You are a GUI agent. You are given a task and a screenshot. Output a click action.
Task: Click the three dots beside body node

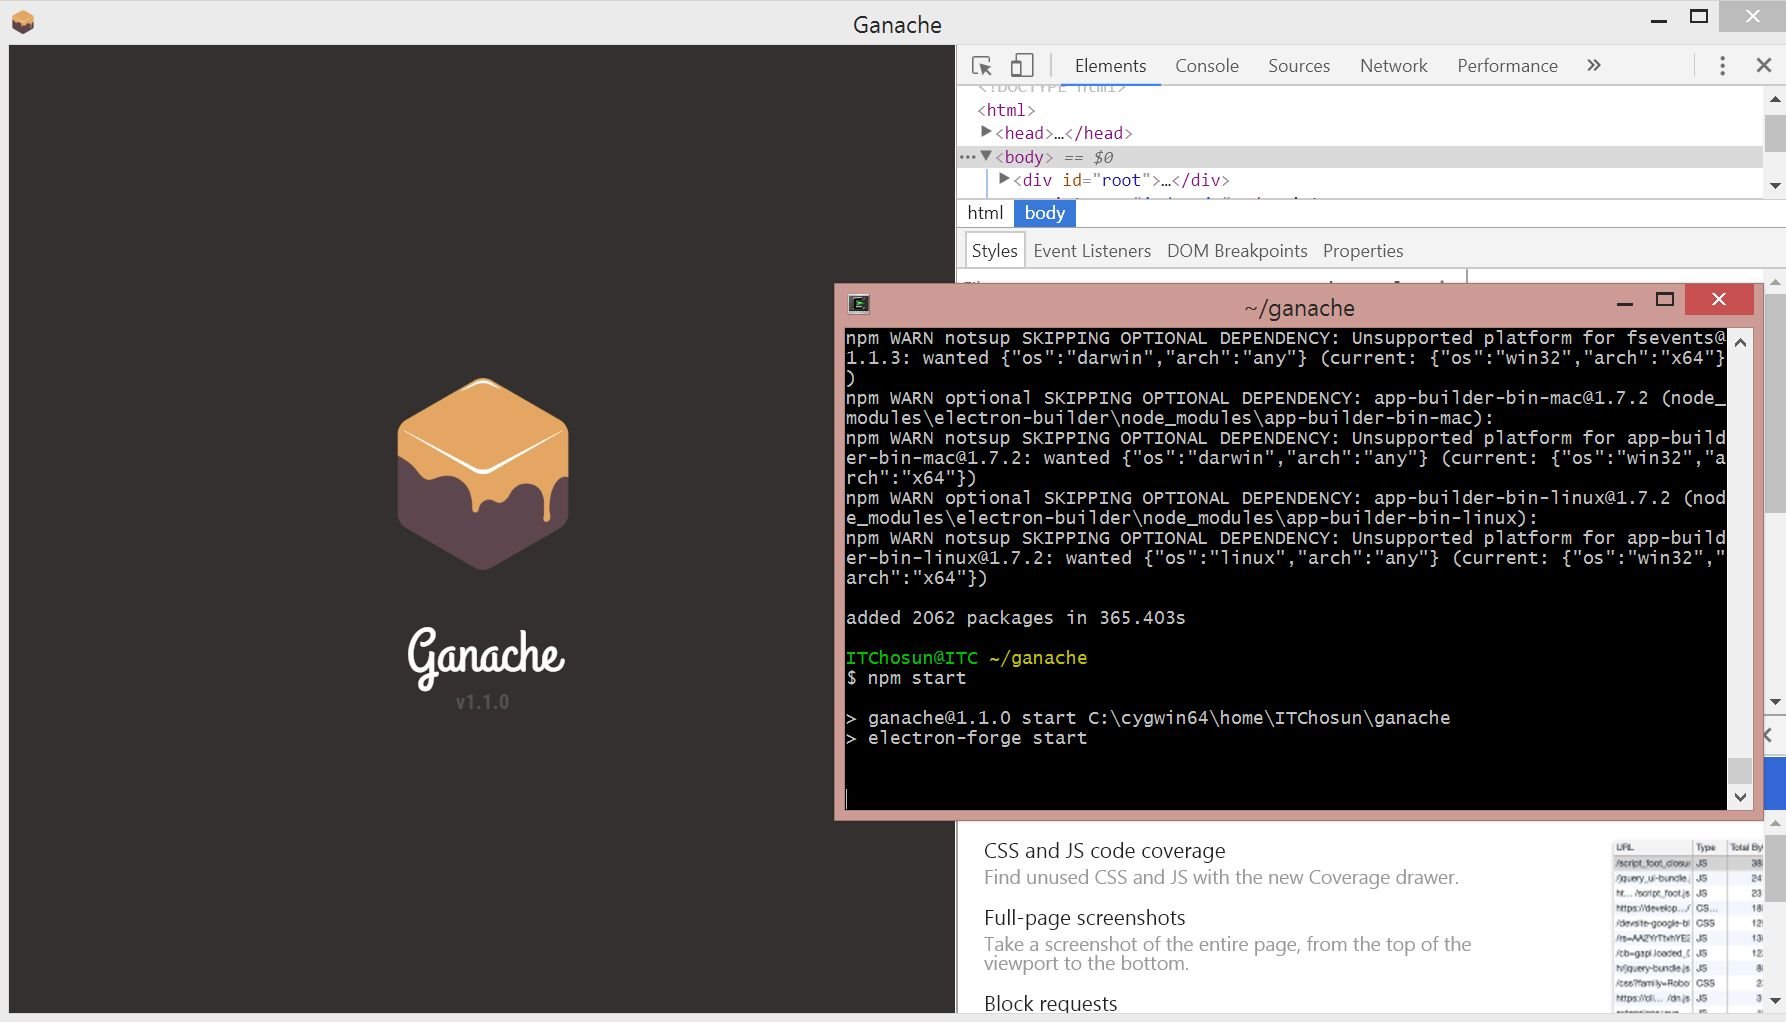pyautogui.click(x=967, y=157)
